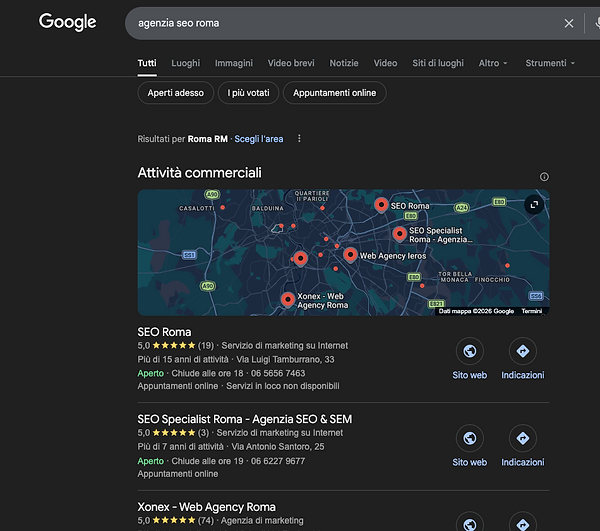This screenshot has height=531, width=600.
Task: Click the Google logo
Action: [68, 22]
